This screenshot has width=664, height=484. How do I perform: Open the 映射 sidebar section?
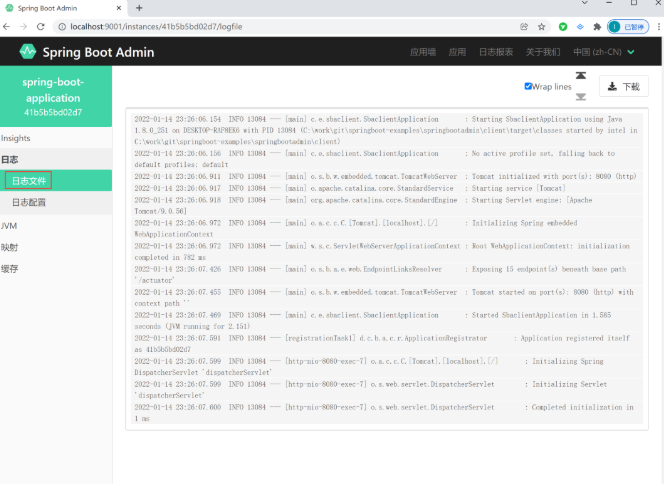click(56, 247)
